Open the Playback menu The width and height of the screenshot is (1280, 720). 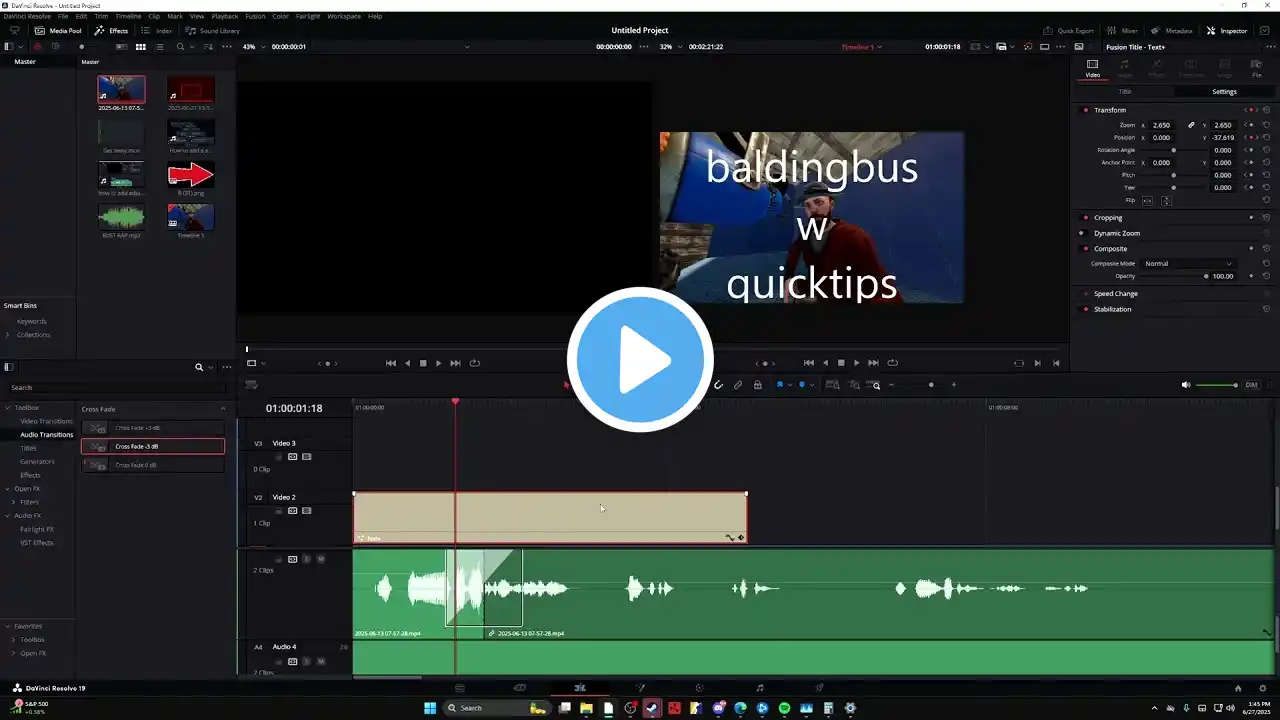pyautogui.click(x=225, y=16)
